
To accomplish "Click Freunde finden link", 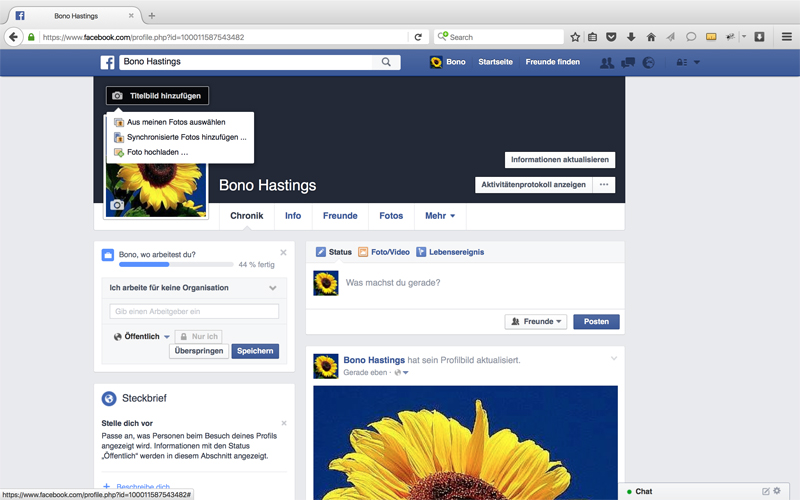I will [553, 62].
